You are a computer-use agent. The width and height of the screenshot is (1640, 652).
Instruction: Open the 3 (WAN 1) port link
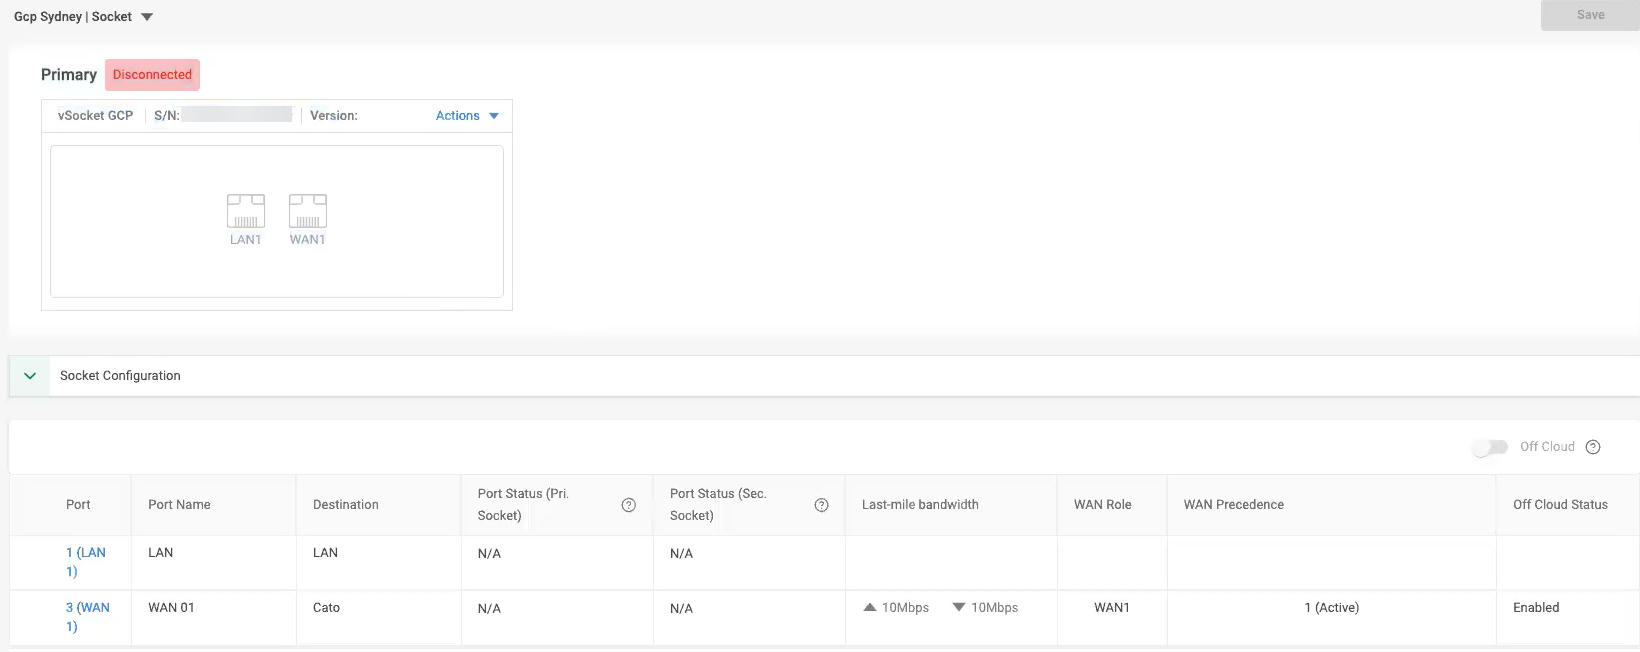88,617
